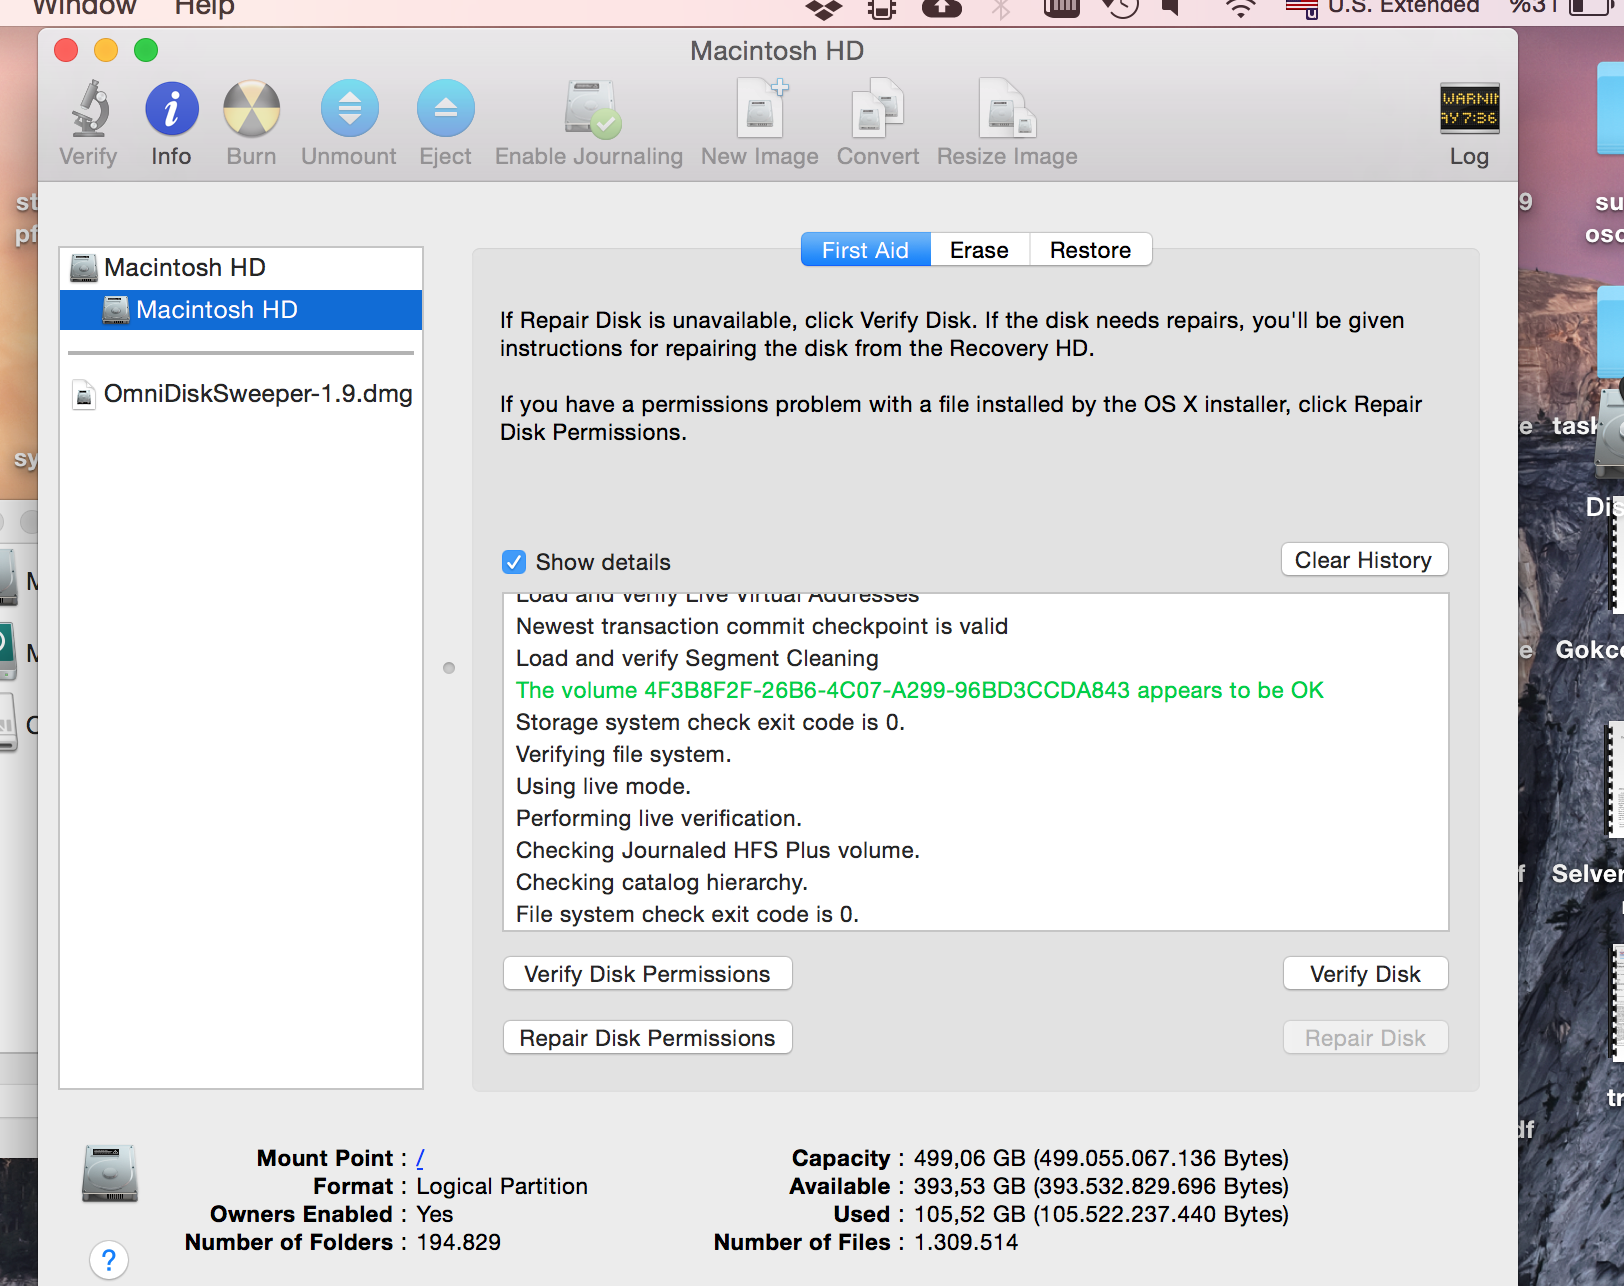Switch to the First Aid tab
Image resolution: width=1624 pixels, height=1286 pixels.
866,250
